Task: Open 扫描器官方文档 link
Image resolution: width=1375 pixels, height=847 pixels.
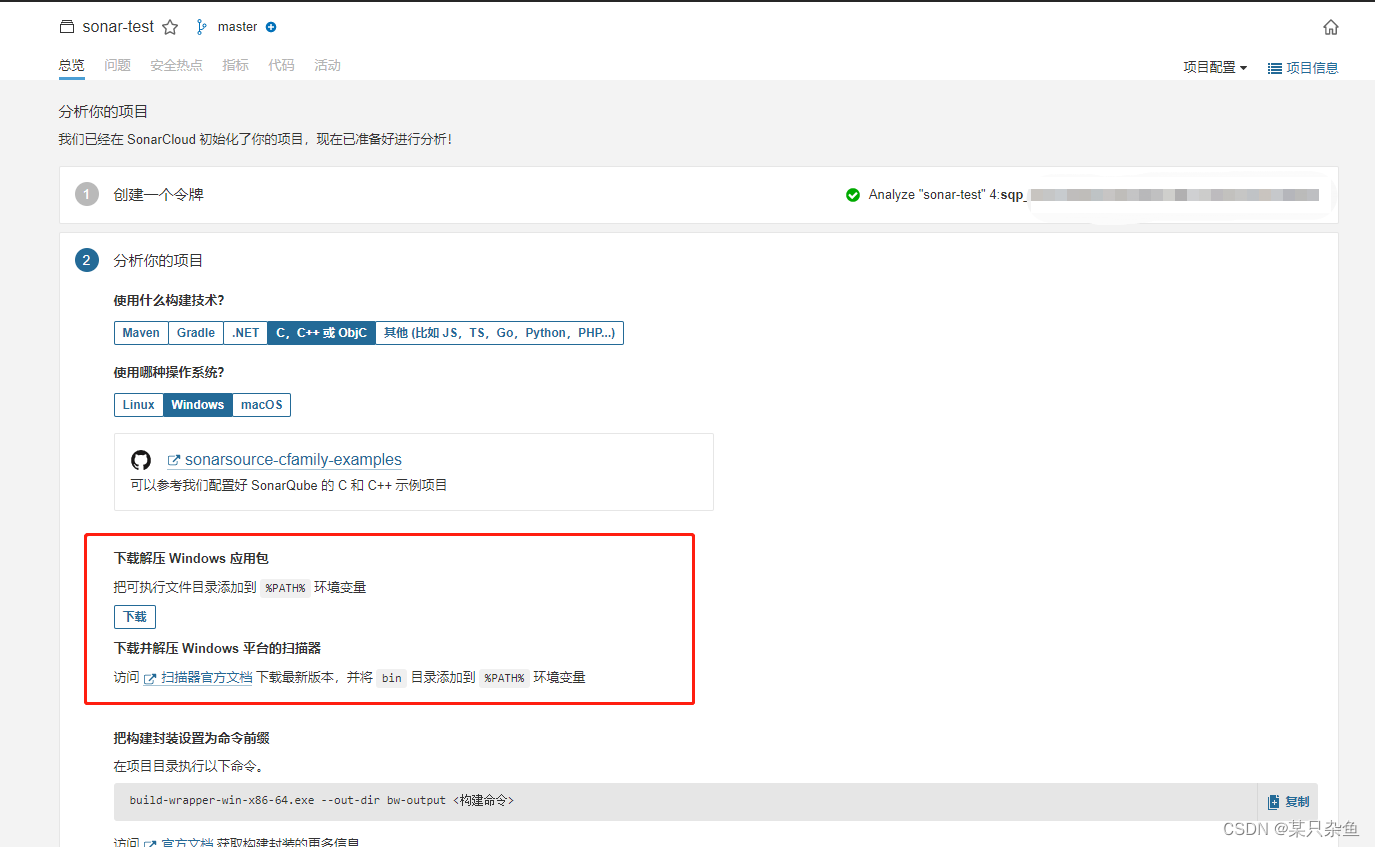Action: pos(206,678)
